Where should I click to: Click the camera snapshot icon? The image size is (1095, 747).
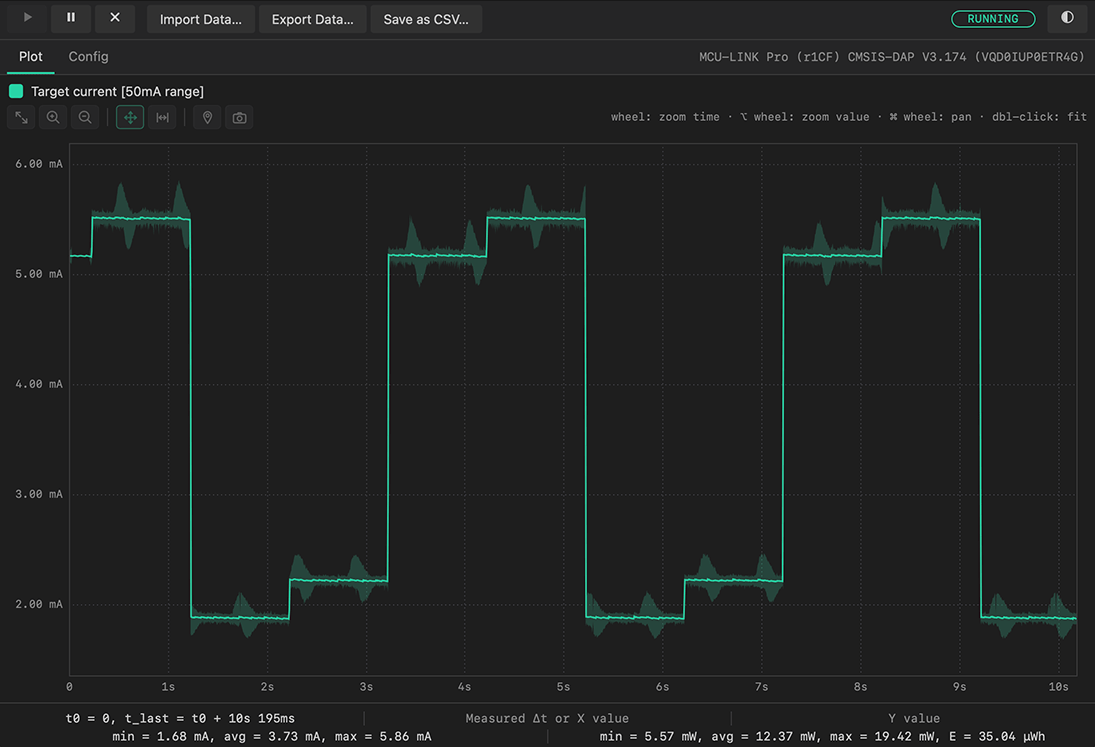coord(240,117)
